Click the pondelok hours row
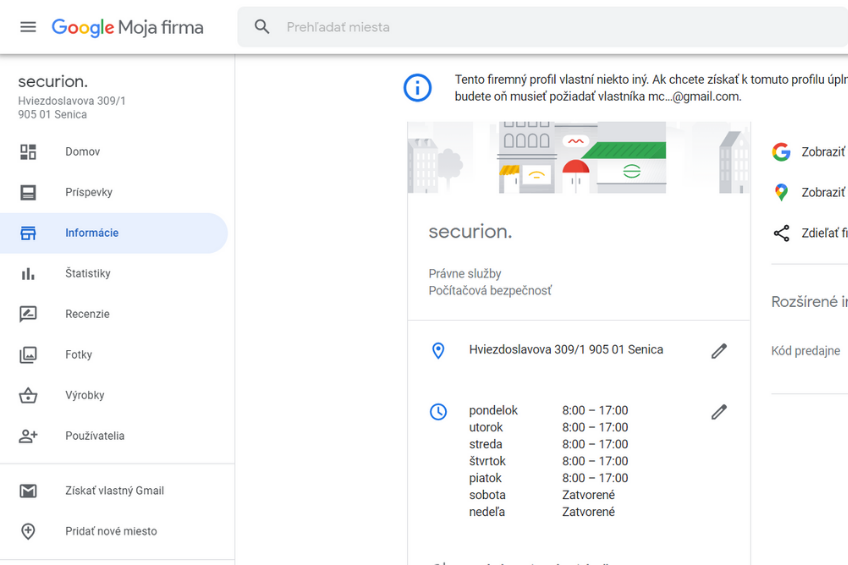Image resolution: width=848 pixels, height=565 pixels. point(548,410)
